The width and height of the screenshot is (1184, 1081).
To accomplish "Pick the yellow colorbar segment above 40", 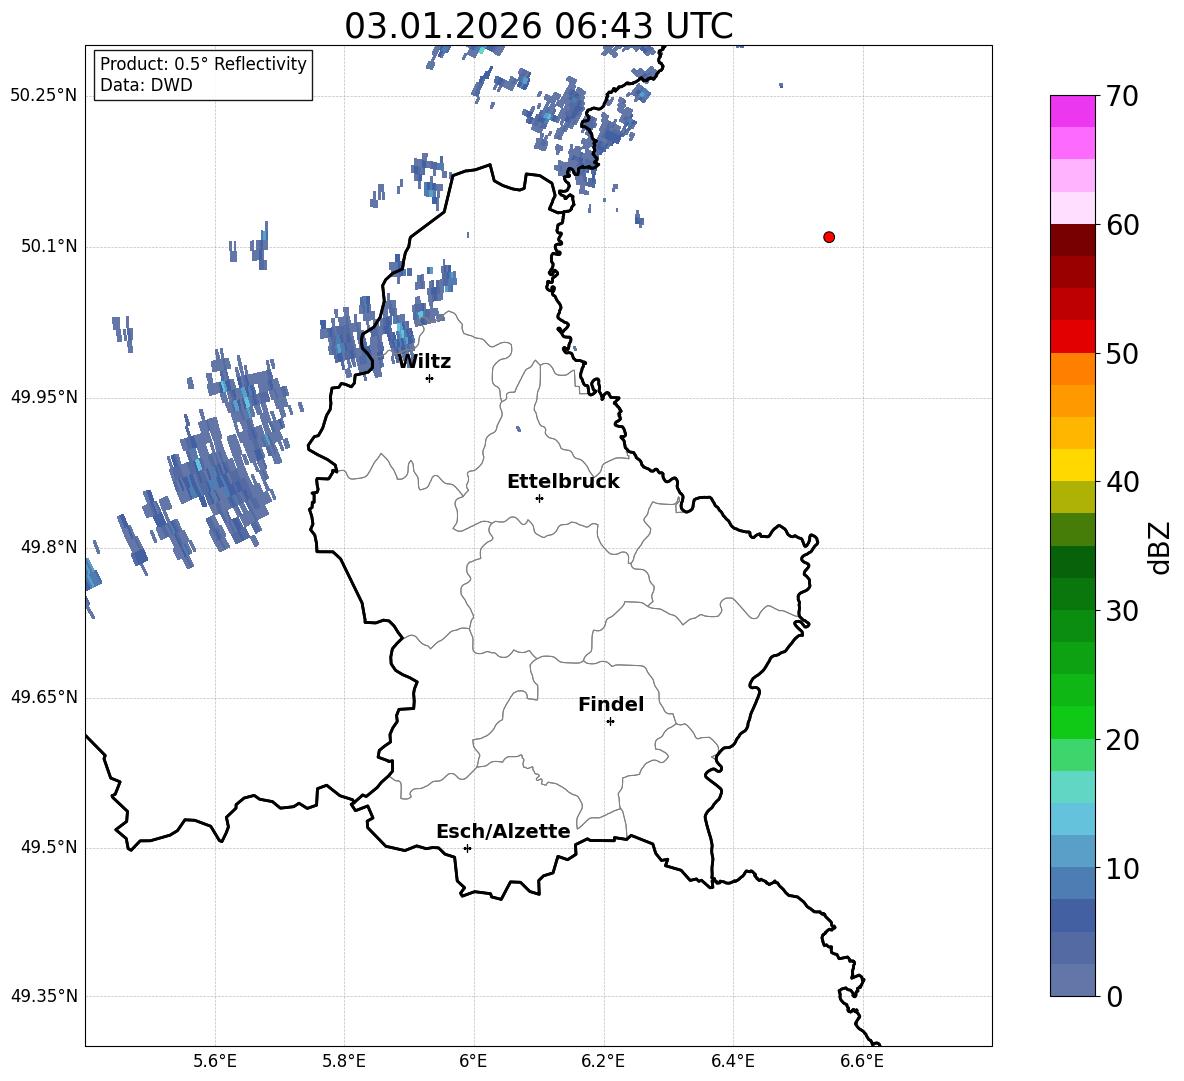I will point(1073,465).
